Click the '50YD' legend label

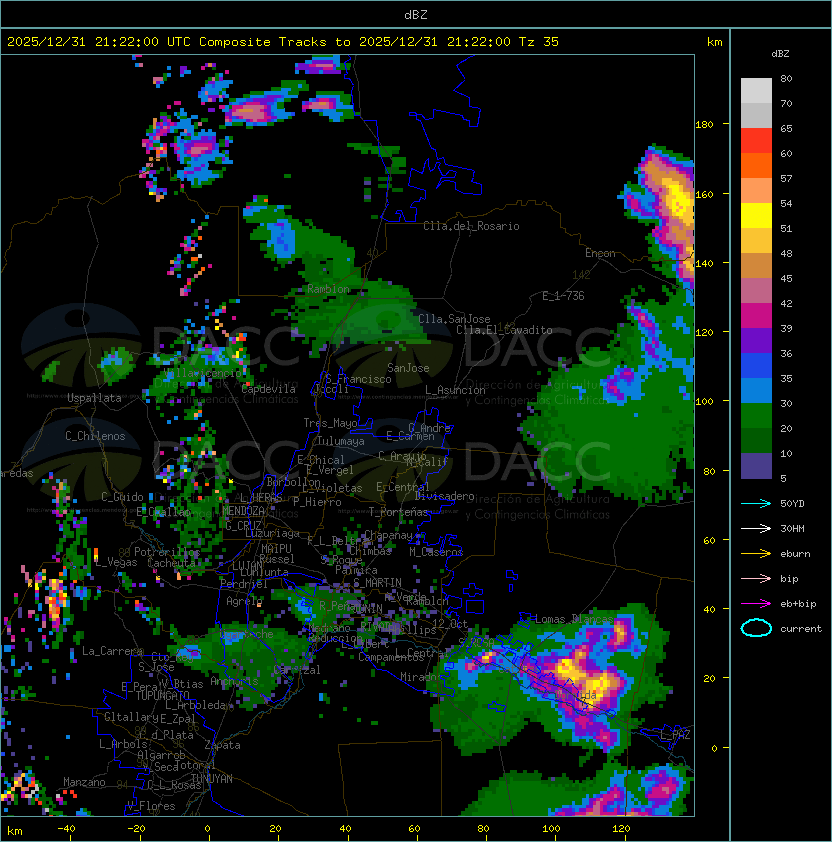coord(792,504)
